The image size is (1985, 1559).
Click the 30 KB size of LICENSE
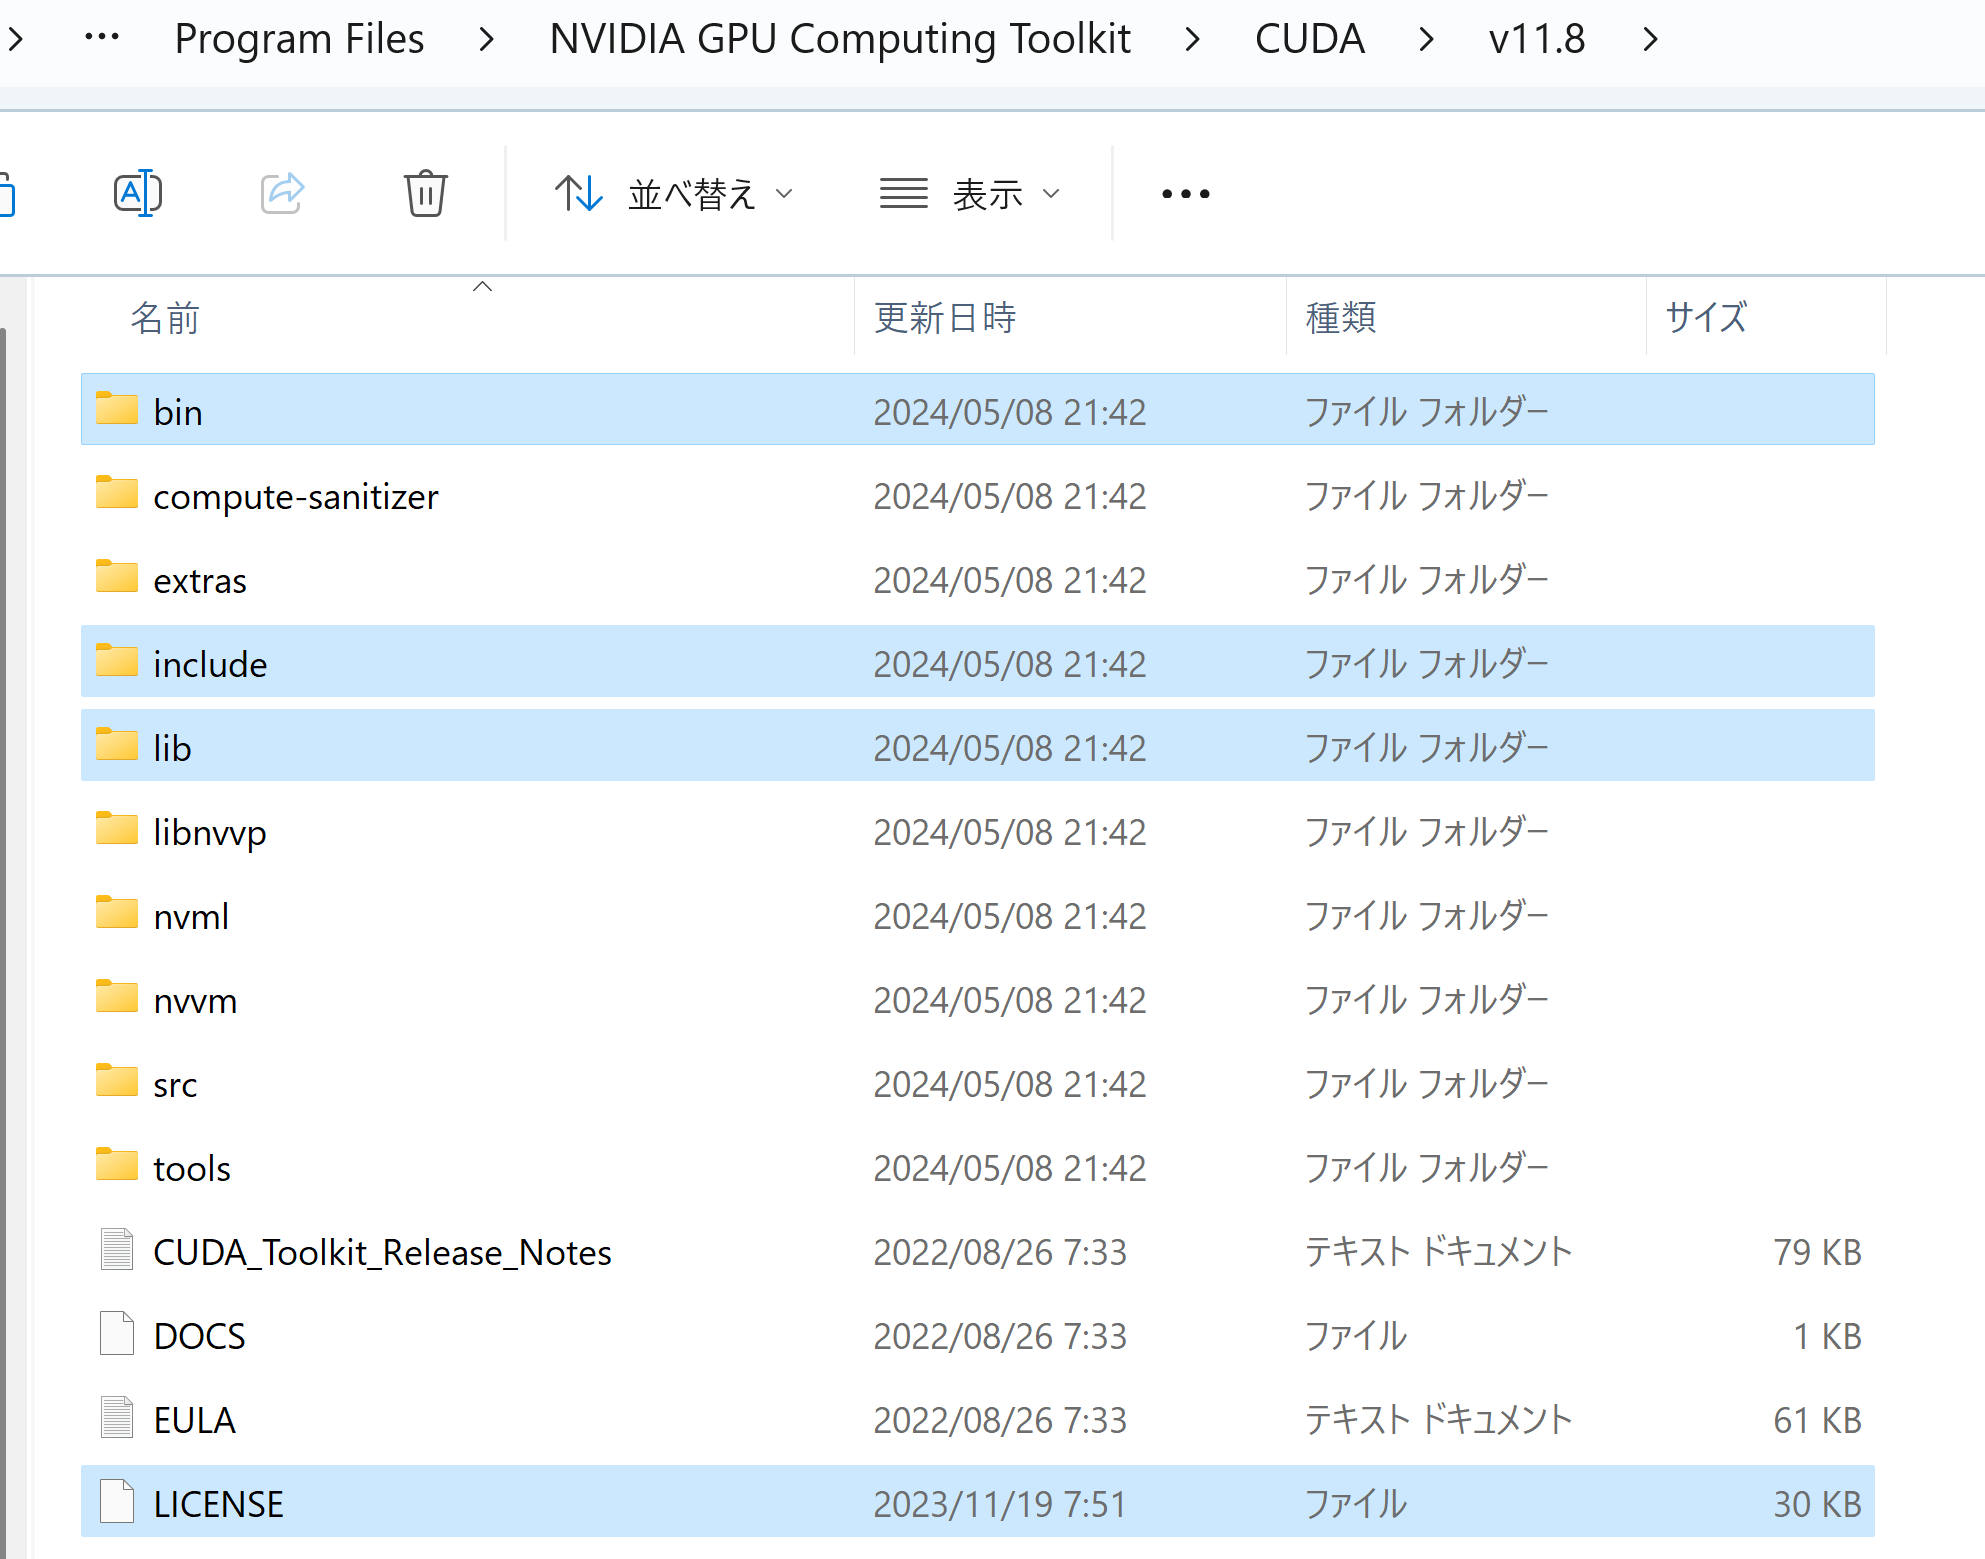tap(1817, 1504)
